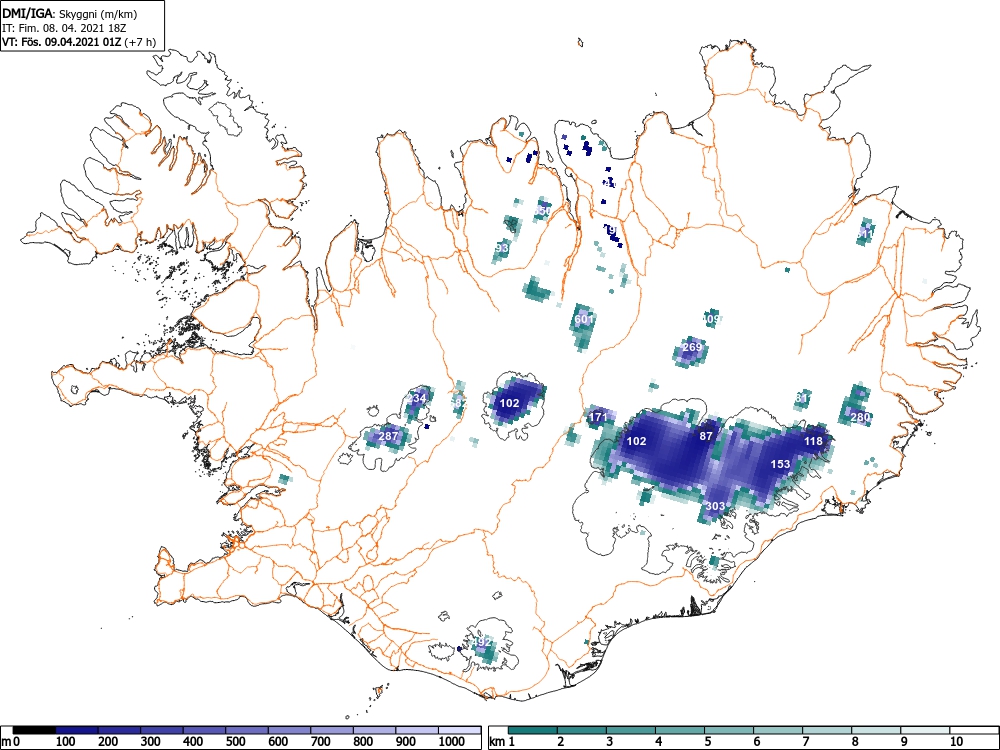Click the 500 tick label on the metre scale
Viewport: 1000px width, 750px height.
[x=235, y=742]
